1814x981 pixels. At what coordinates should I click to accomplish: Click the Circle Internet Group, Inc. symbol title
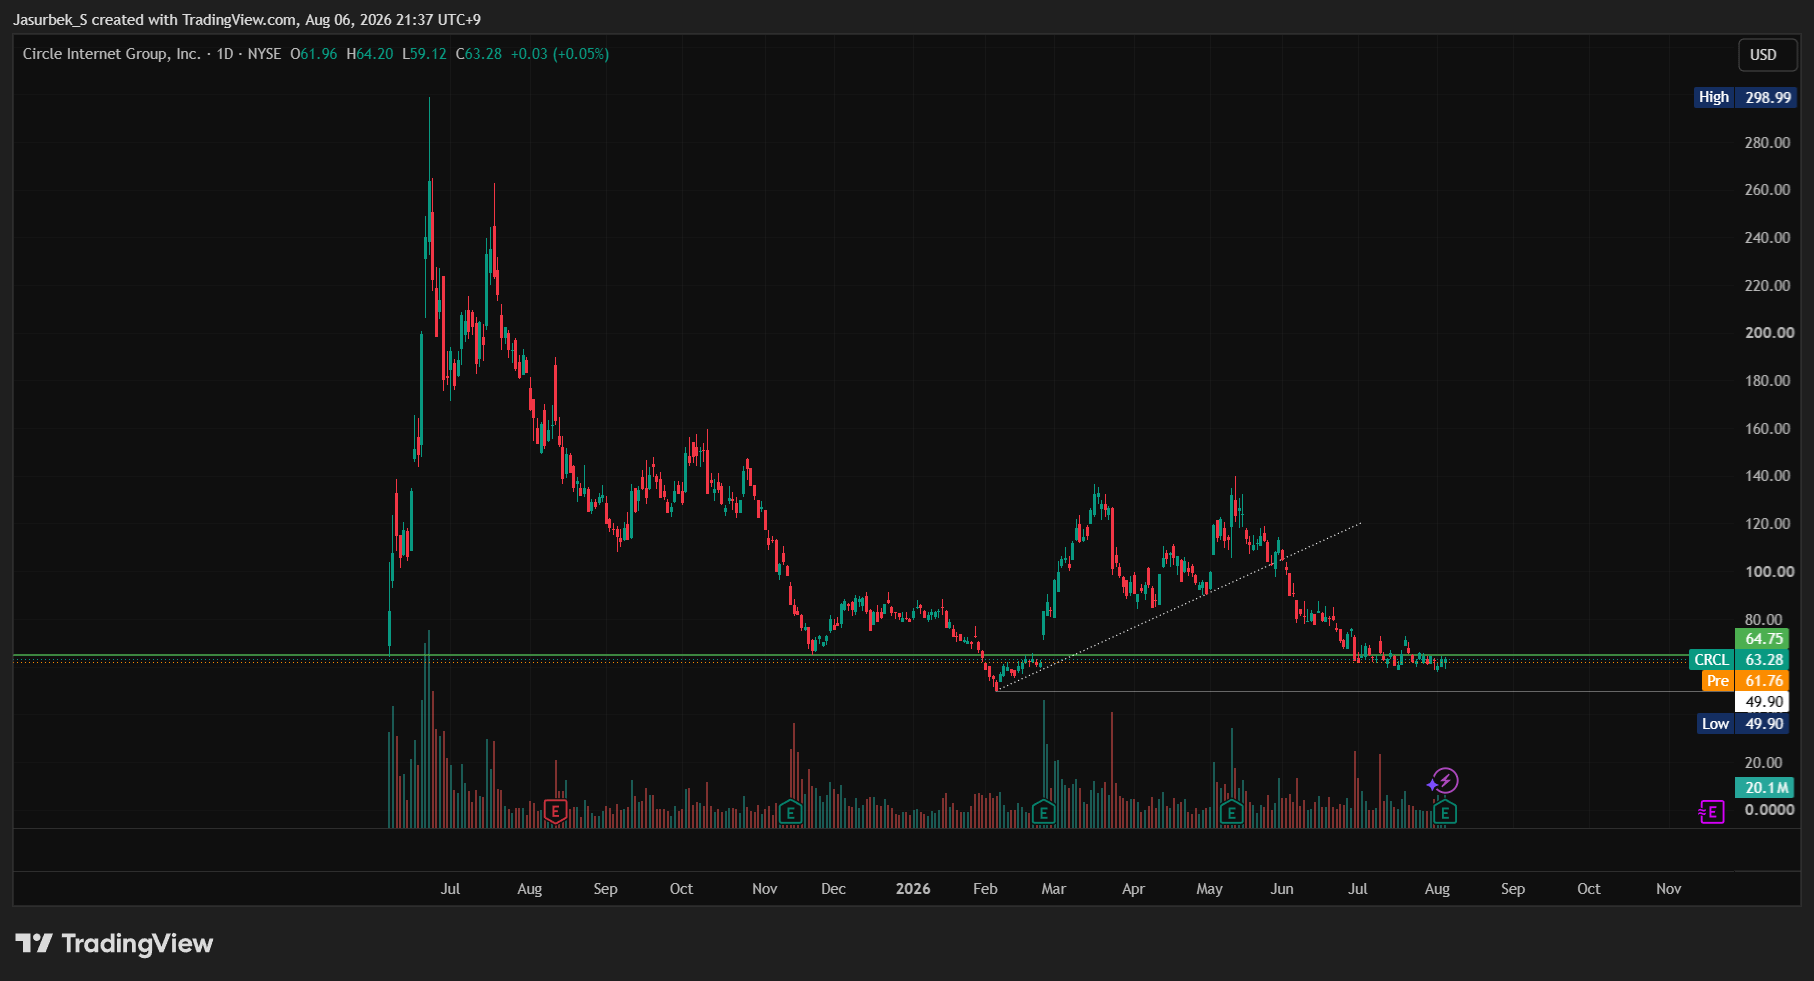coord(111,54)
